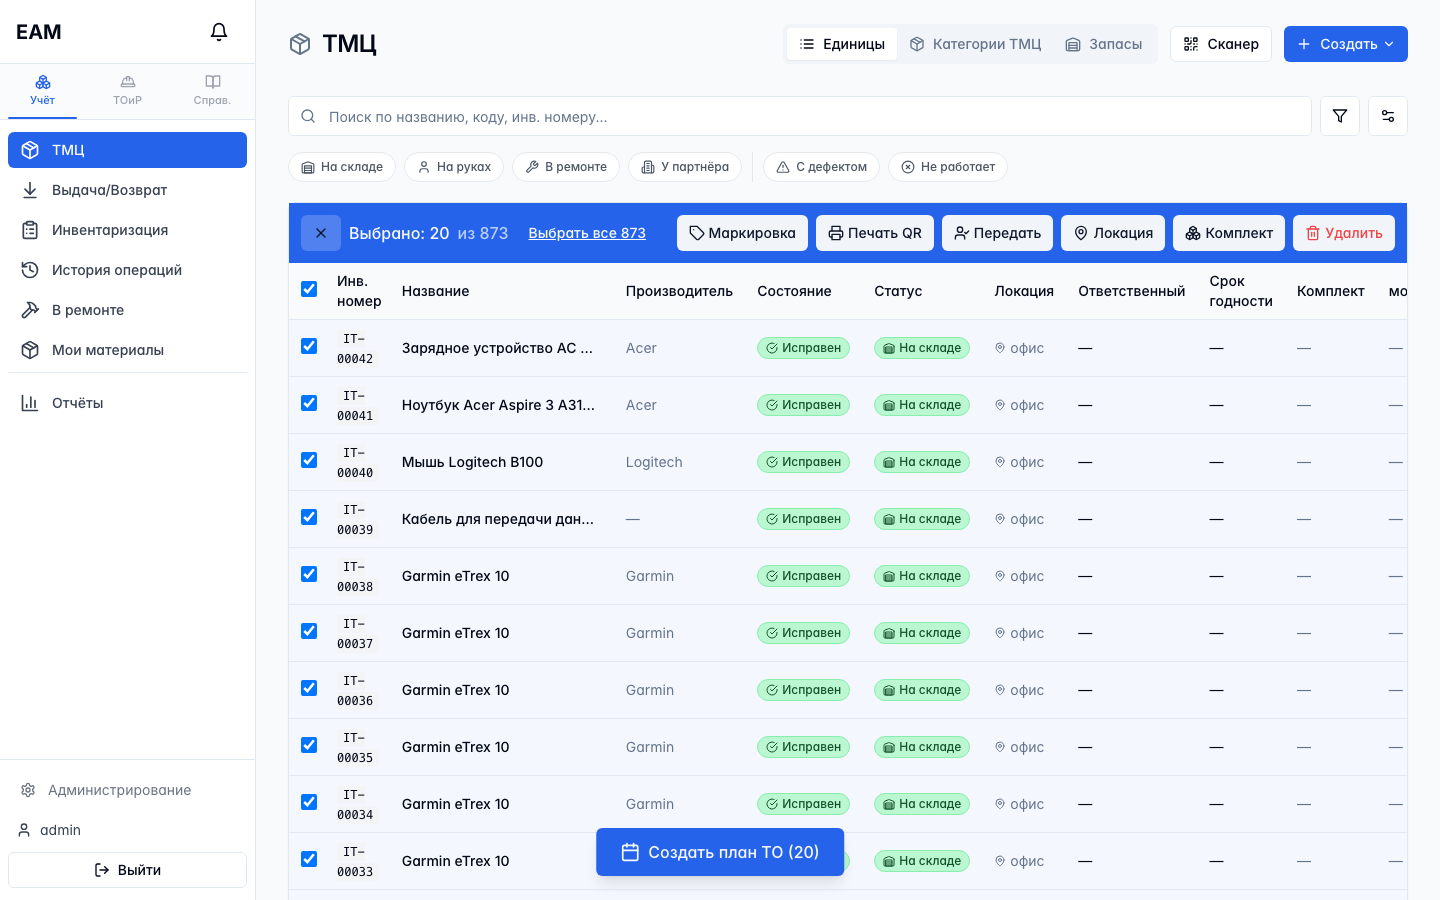
Task: Click Создать план ТО (20) button
Action: [720, 852]
